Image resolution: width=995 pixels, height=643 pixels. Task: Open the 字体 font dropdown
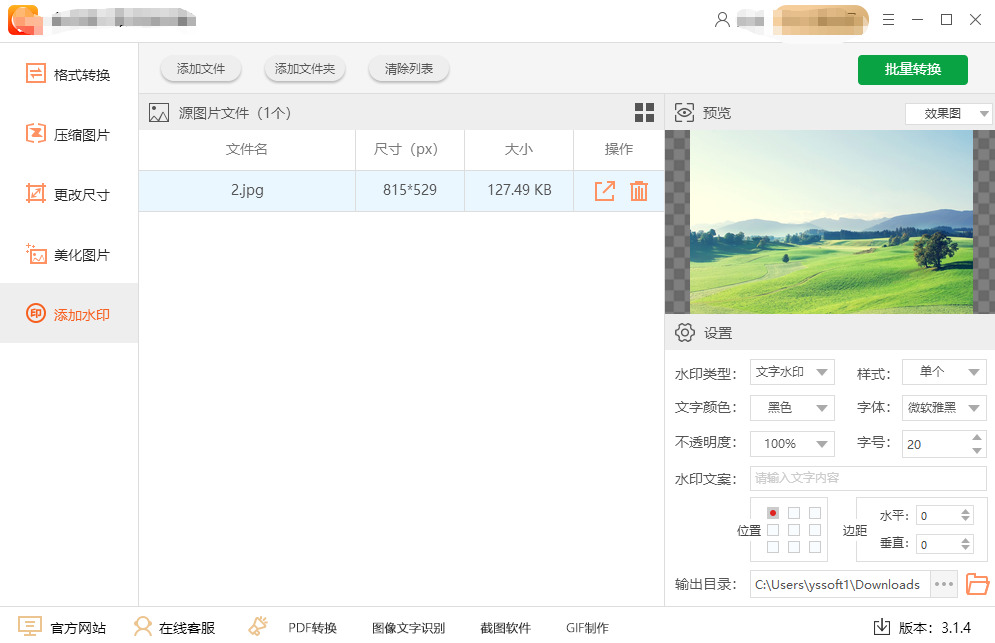[944, 408]
